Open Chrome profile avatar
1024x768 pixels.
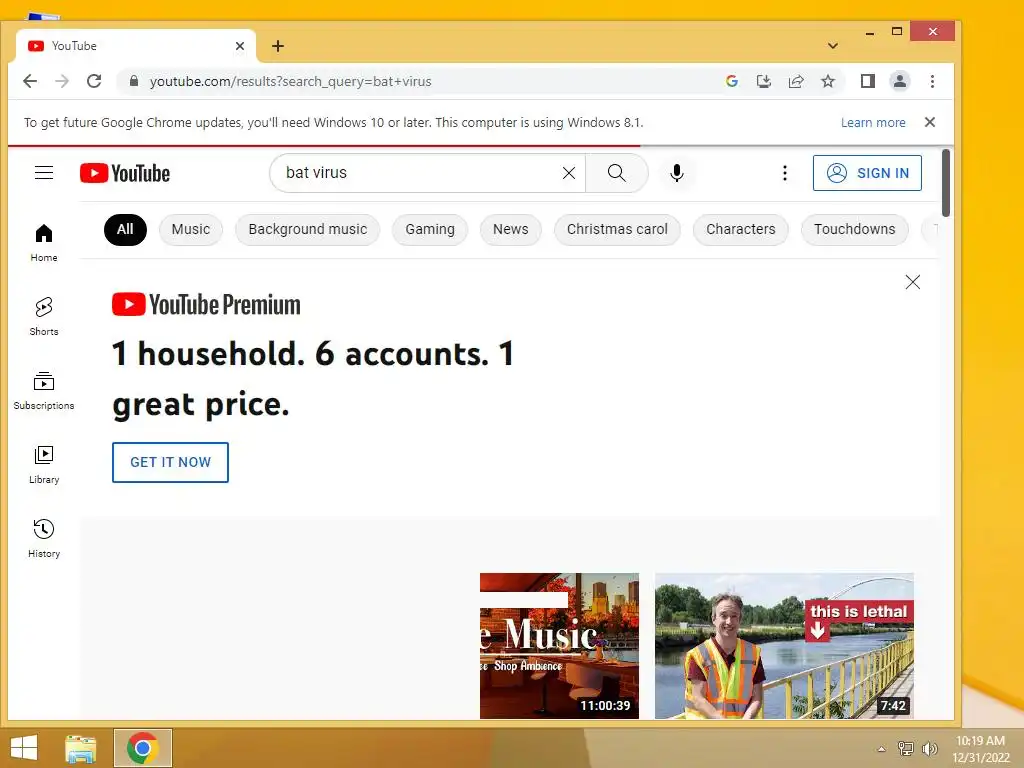point(899,81)
